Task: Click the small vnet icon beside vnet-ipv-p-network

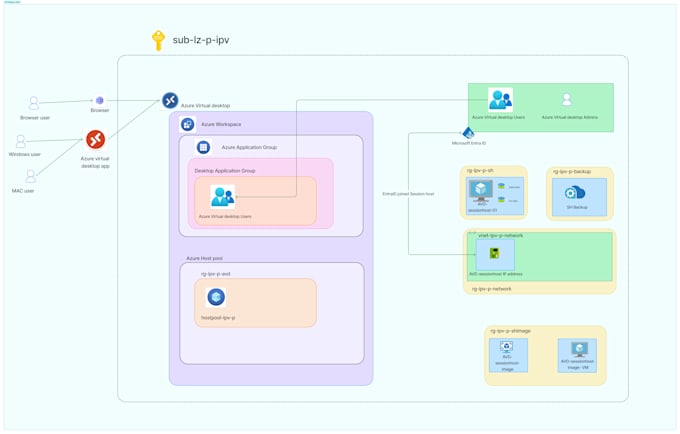Action: pyautogui.click(x=471, y=232)
